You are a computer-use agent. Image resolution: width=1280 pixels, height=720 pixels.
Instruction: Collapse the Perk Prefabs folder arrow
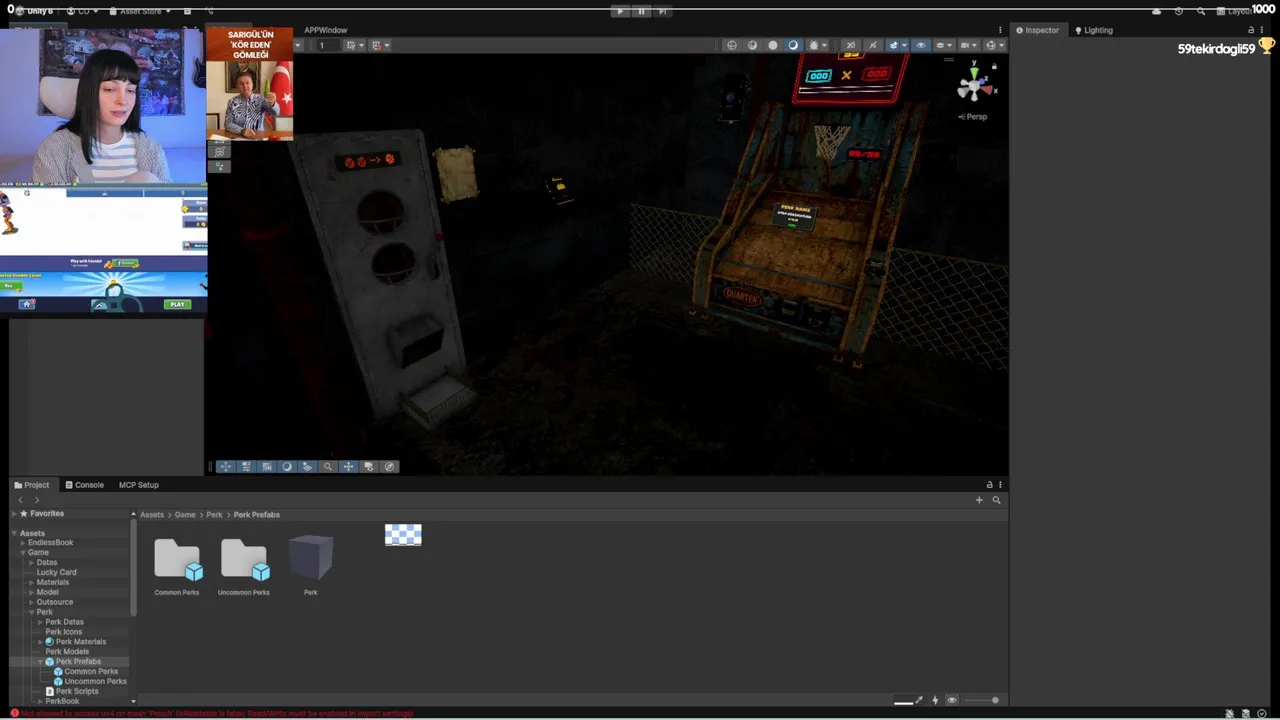point(40,662)
